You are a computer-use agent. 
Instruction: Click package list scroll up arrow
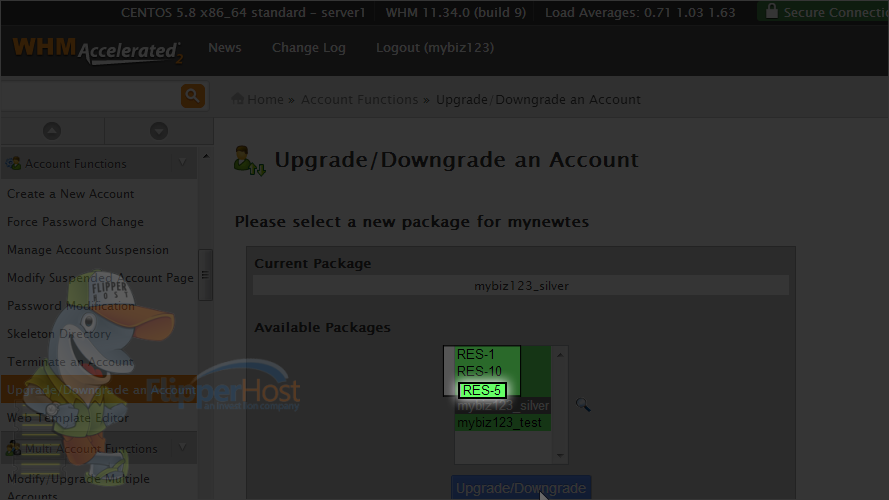[x=560, y=355]
